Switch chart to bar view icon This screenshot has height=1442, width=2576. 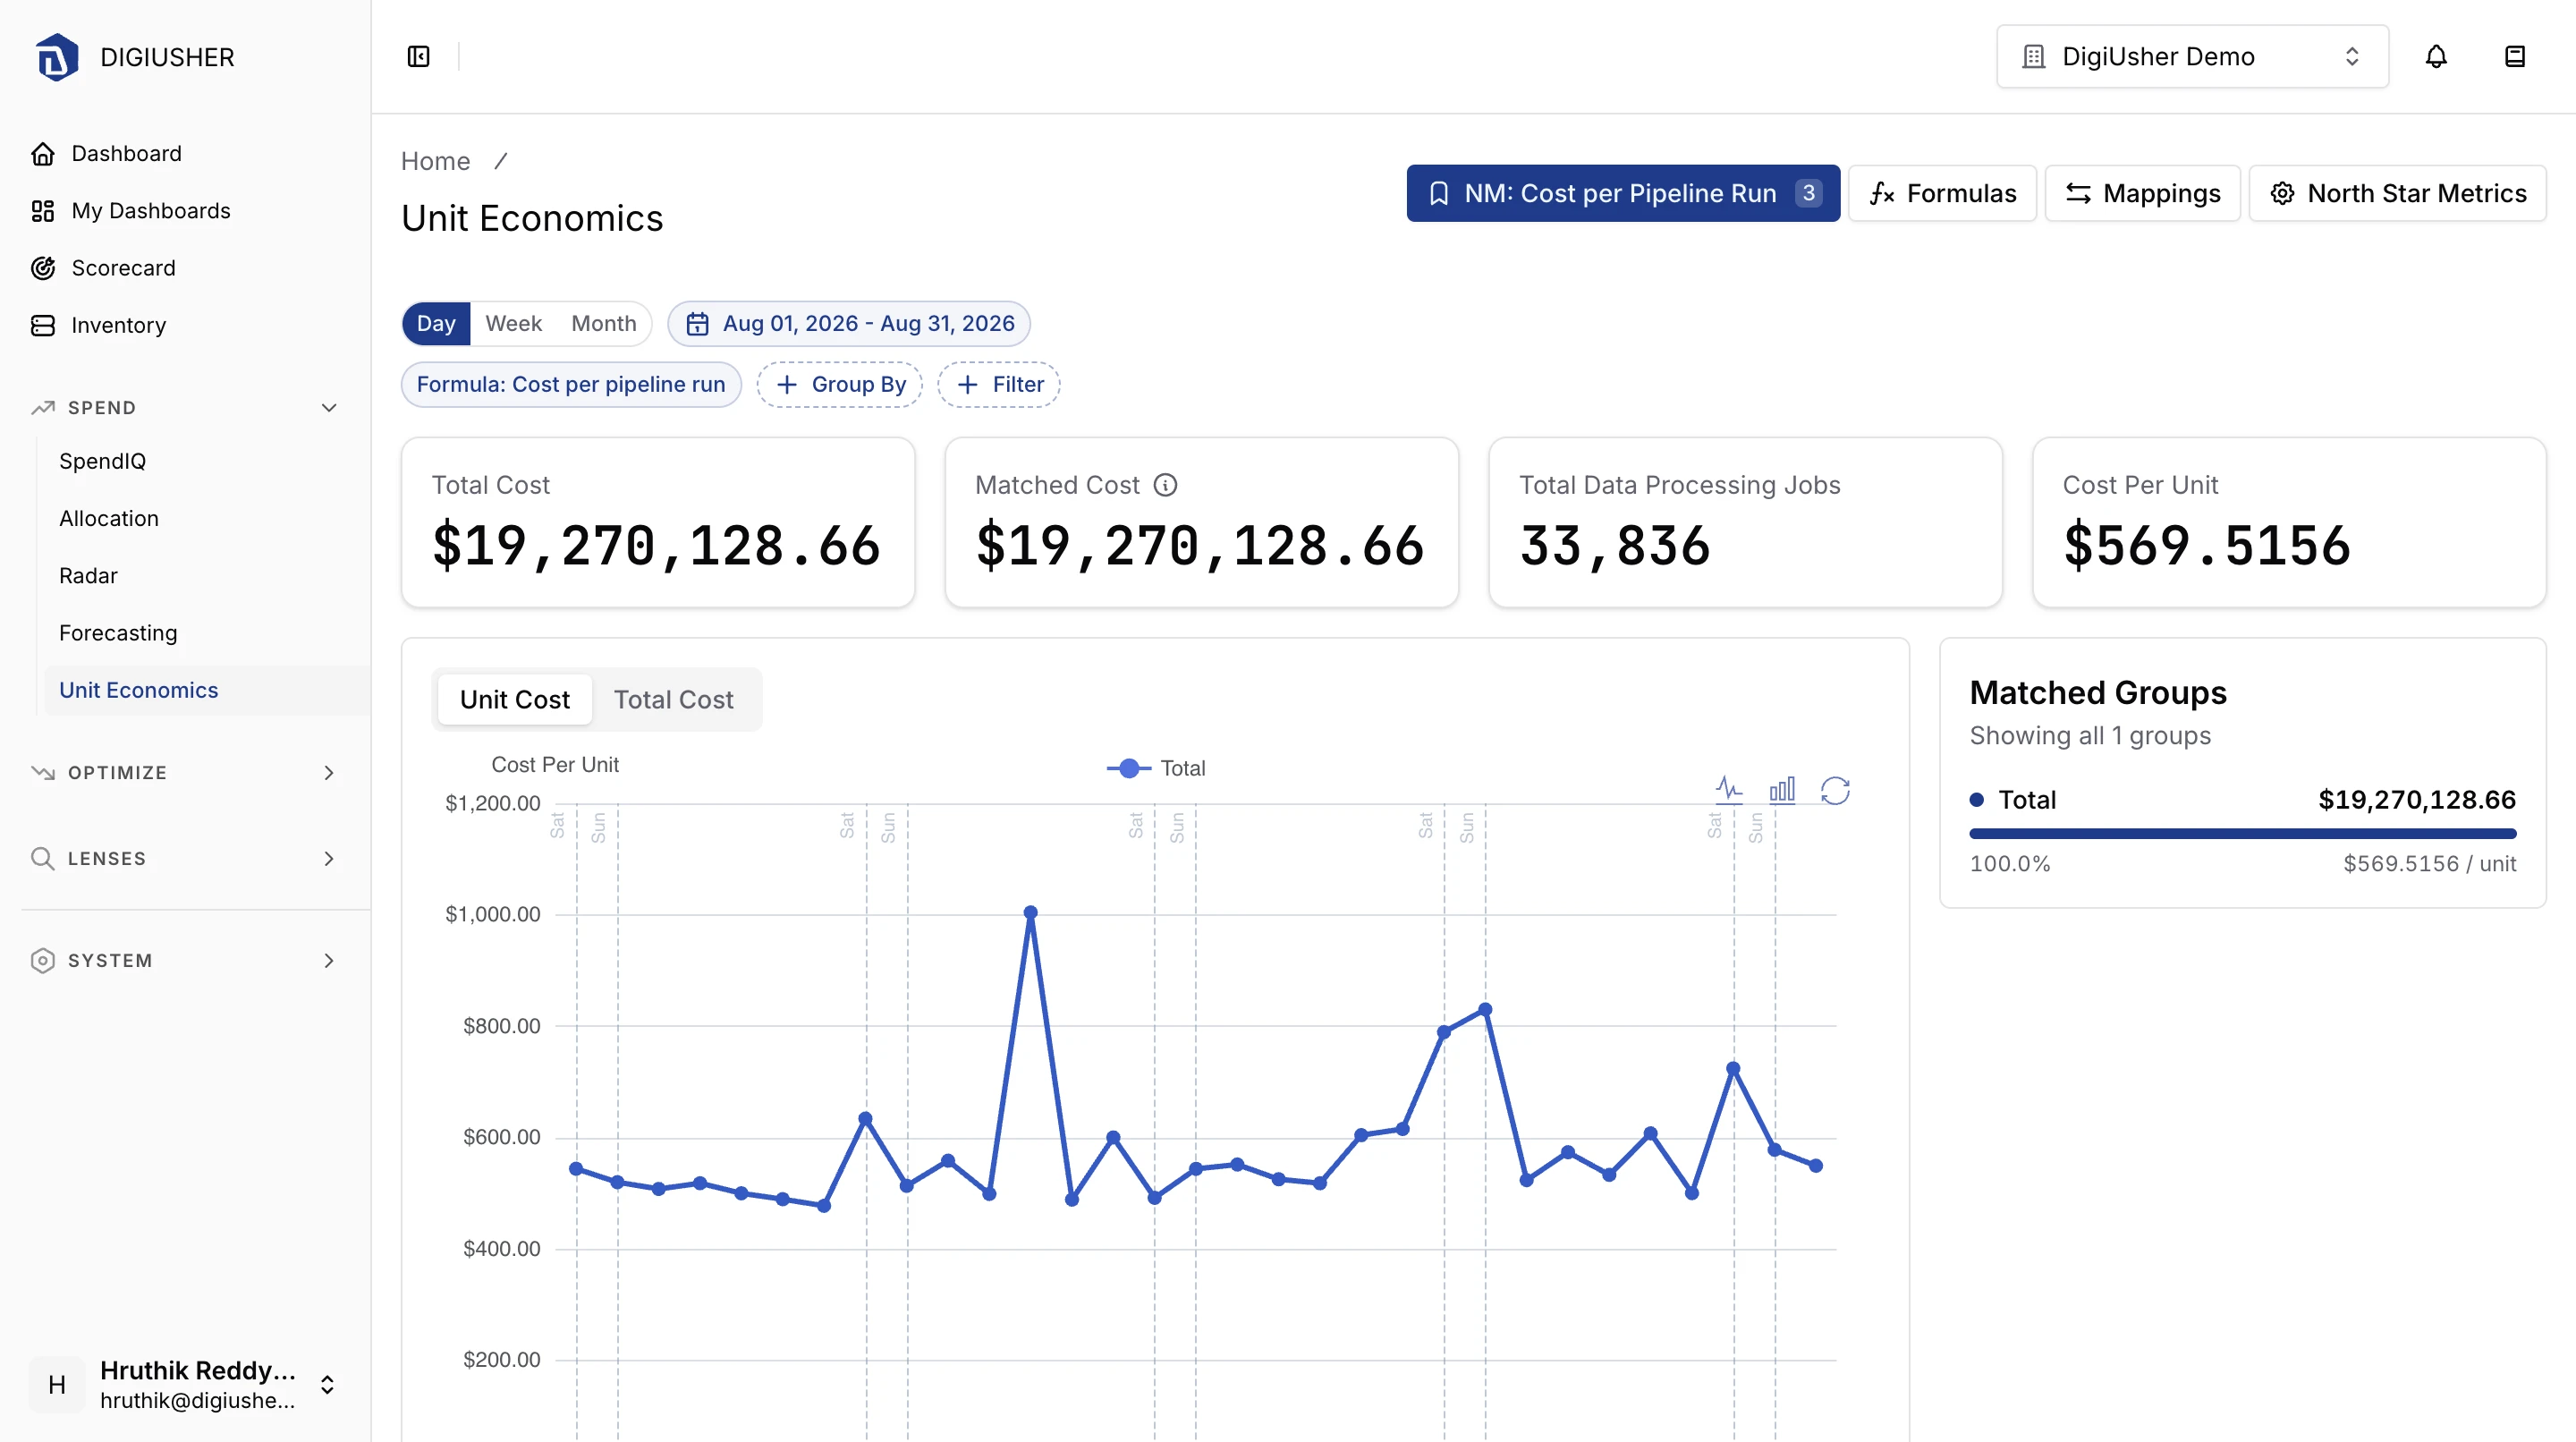(1782, 790)
